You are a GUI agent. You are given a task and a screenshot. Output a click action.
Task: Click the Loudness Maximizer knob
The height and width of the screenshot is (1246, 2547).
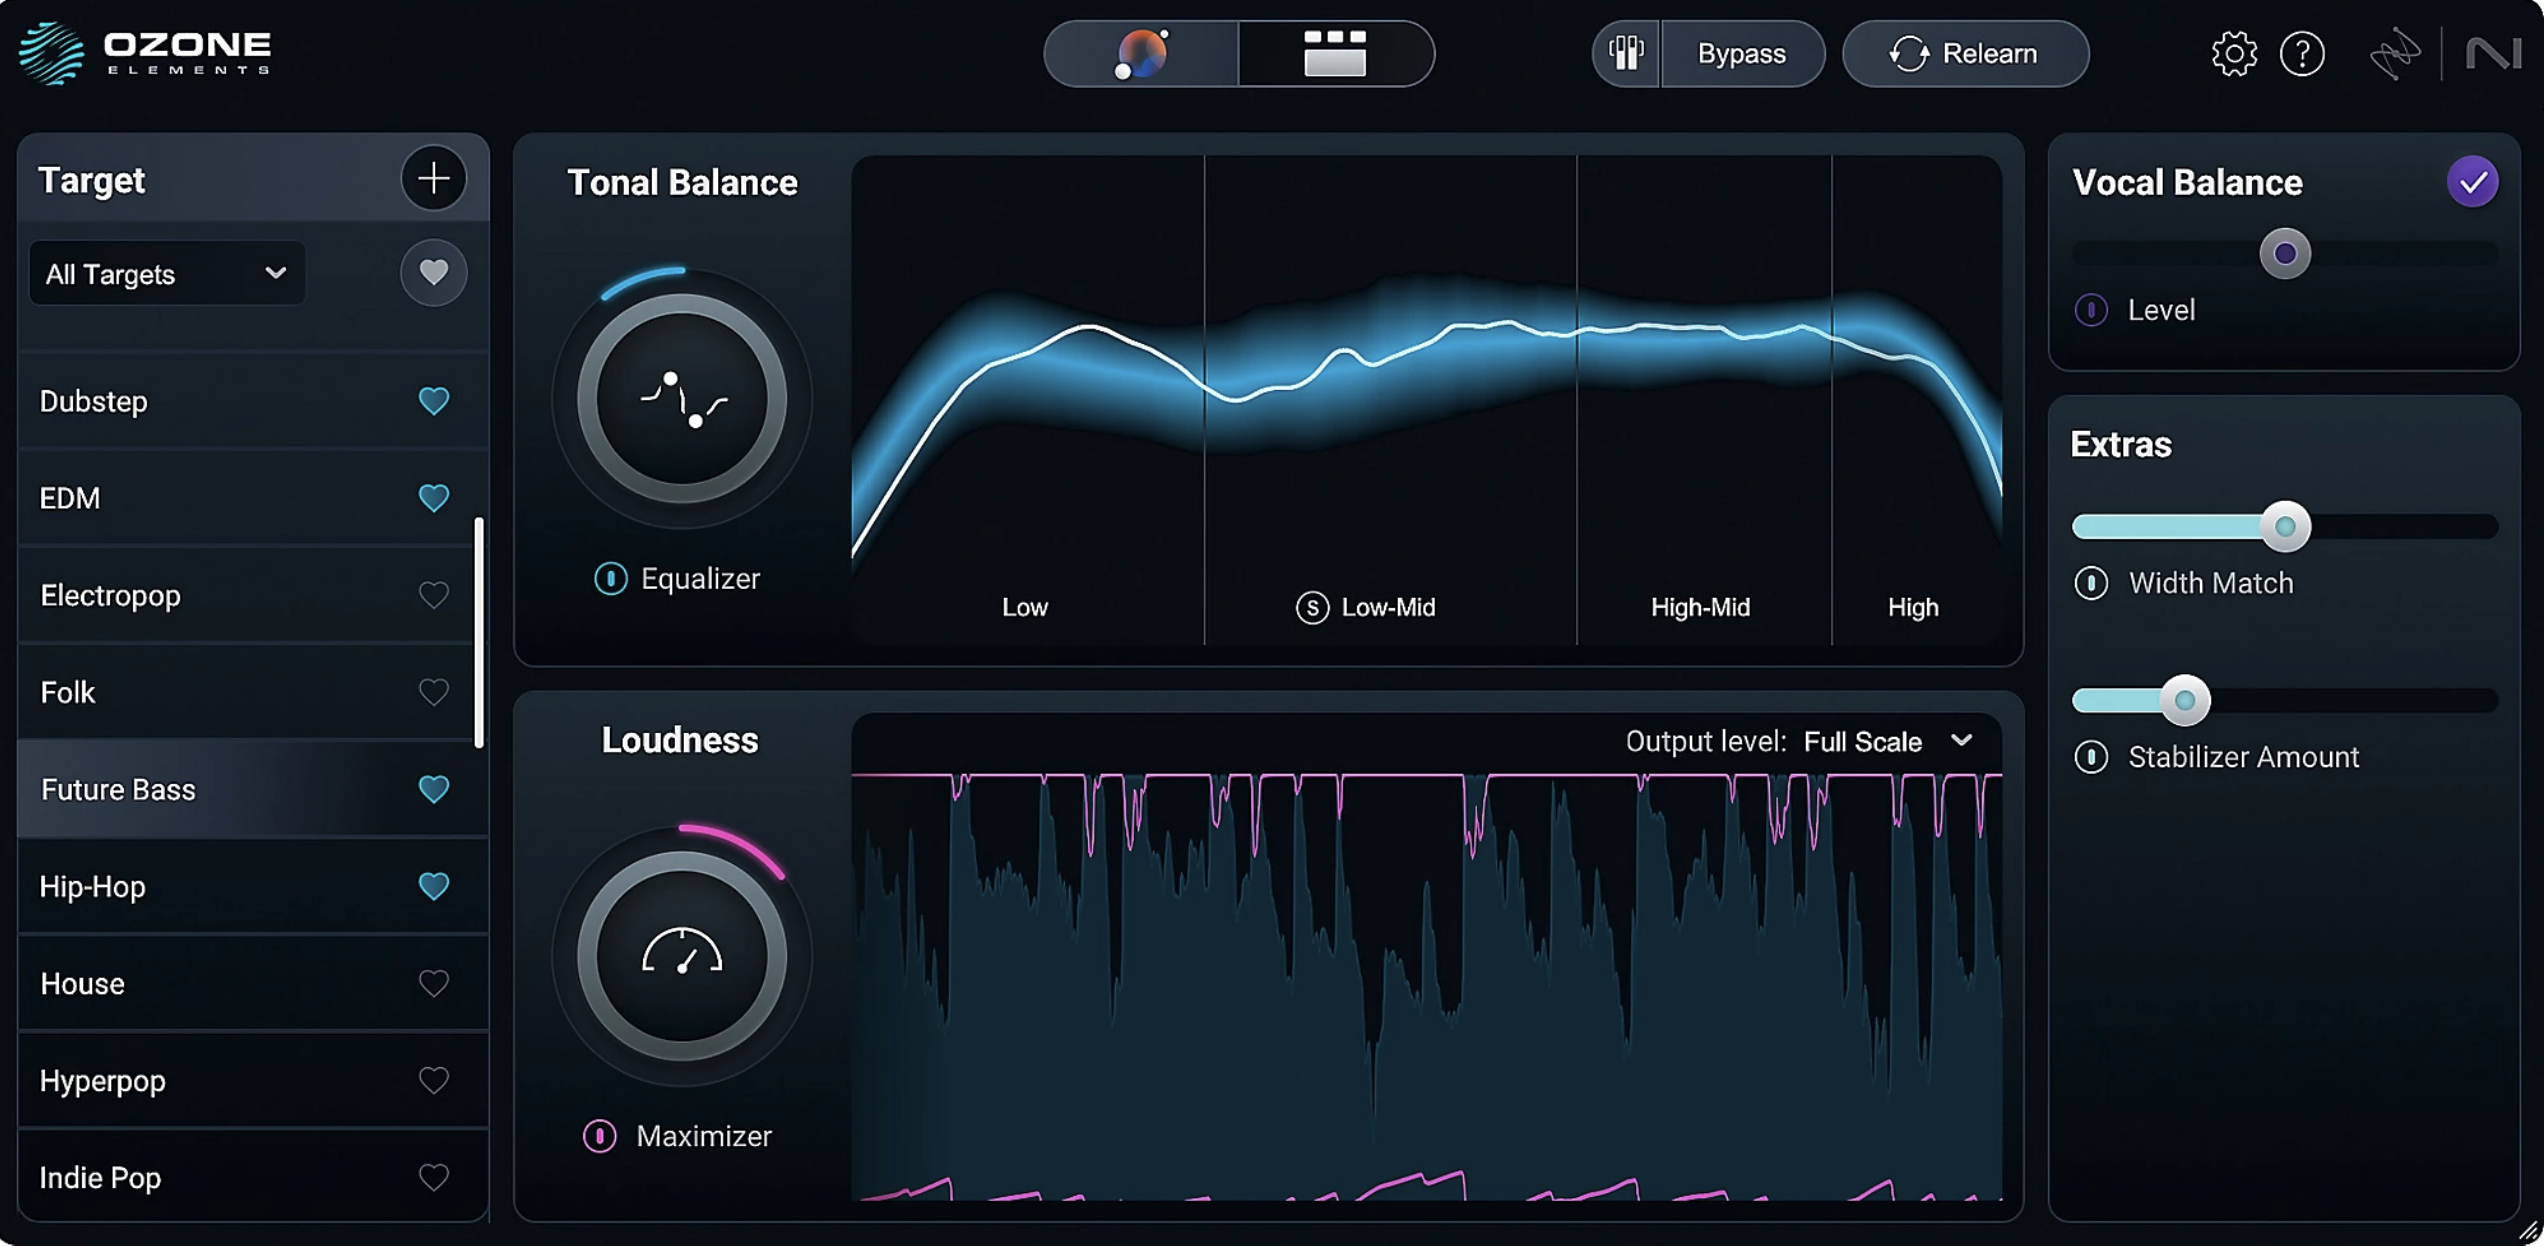pyautogui.click(x=681, y=955)
